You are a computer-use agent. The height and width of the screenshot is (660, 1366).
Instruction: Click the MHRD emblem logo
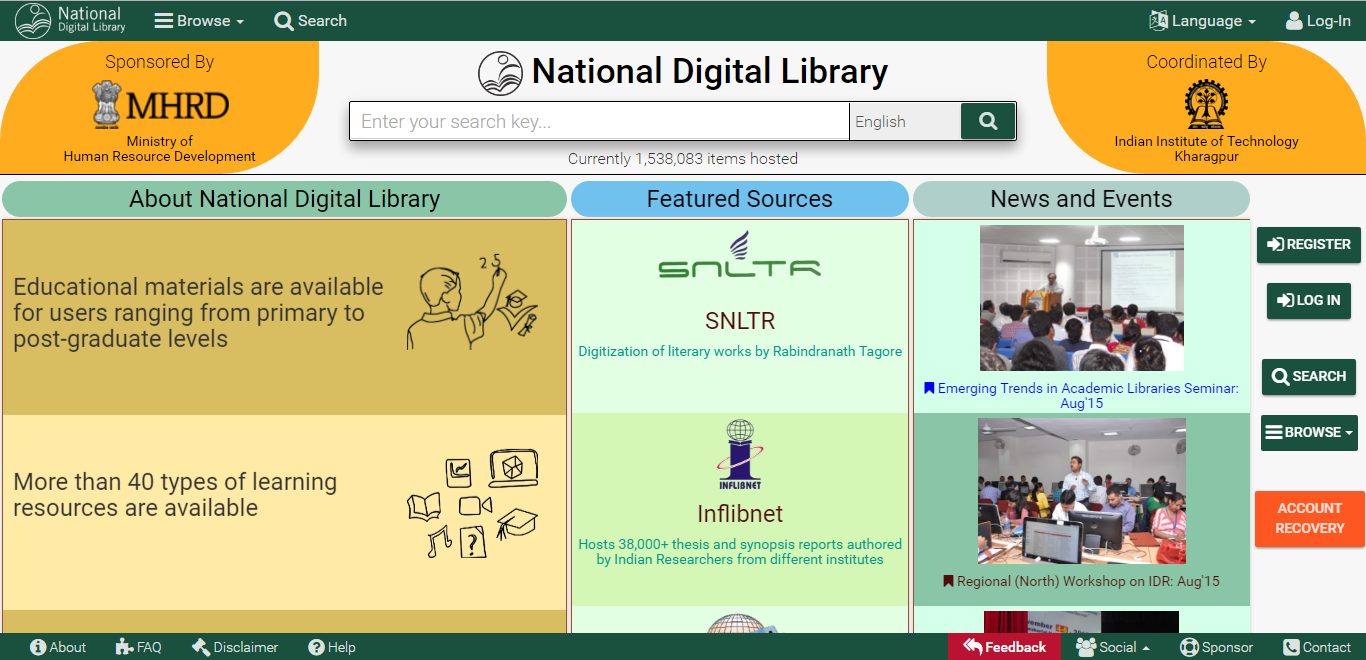160,105
